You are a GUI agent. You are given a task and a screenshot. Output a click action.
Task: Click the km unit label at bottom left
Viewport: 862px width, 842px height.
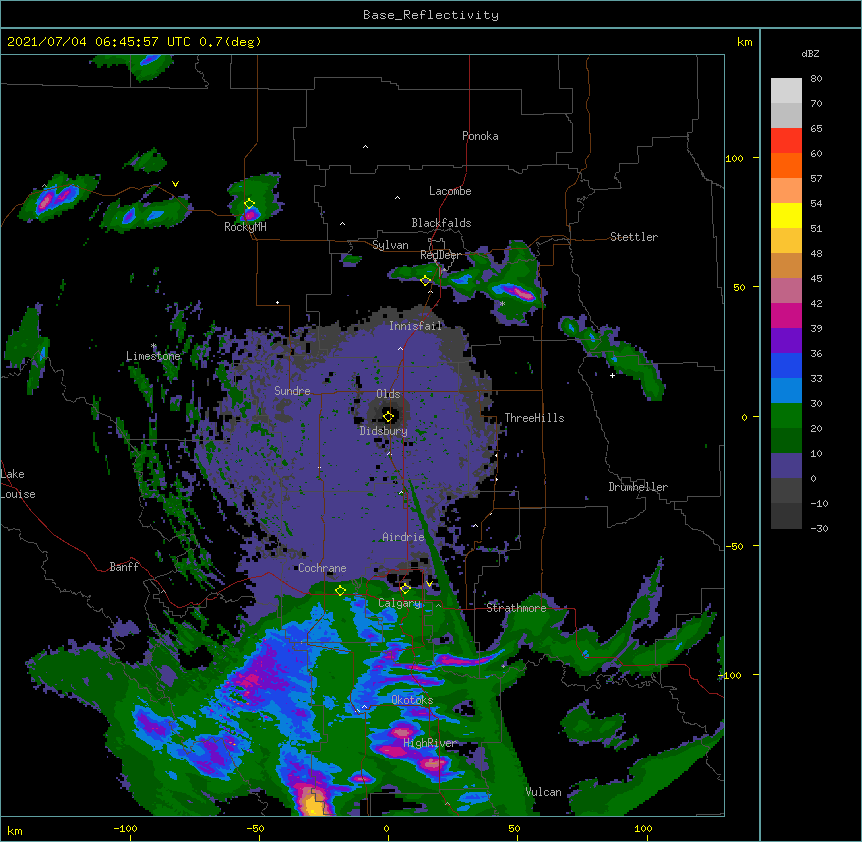point(15,830)
